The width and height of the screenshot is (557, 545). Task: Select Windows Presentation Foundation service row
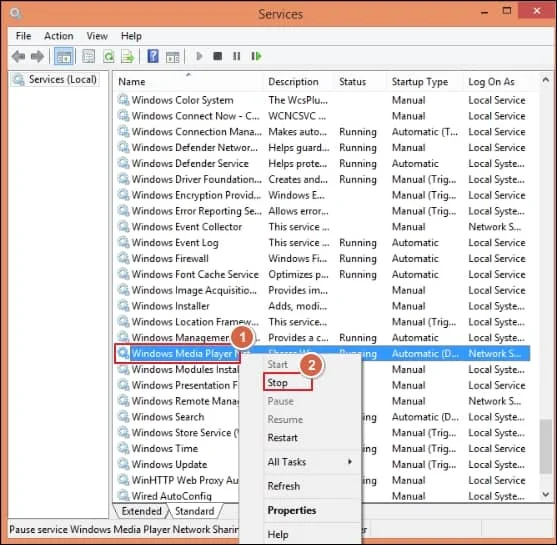tap(178, 385)
